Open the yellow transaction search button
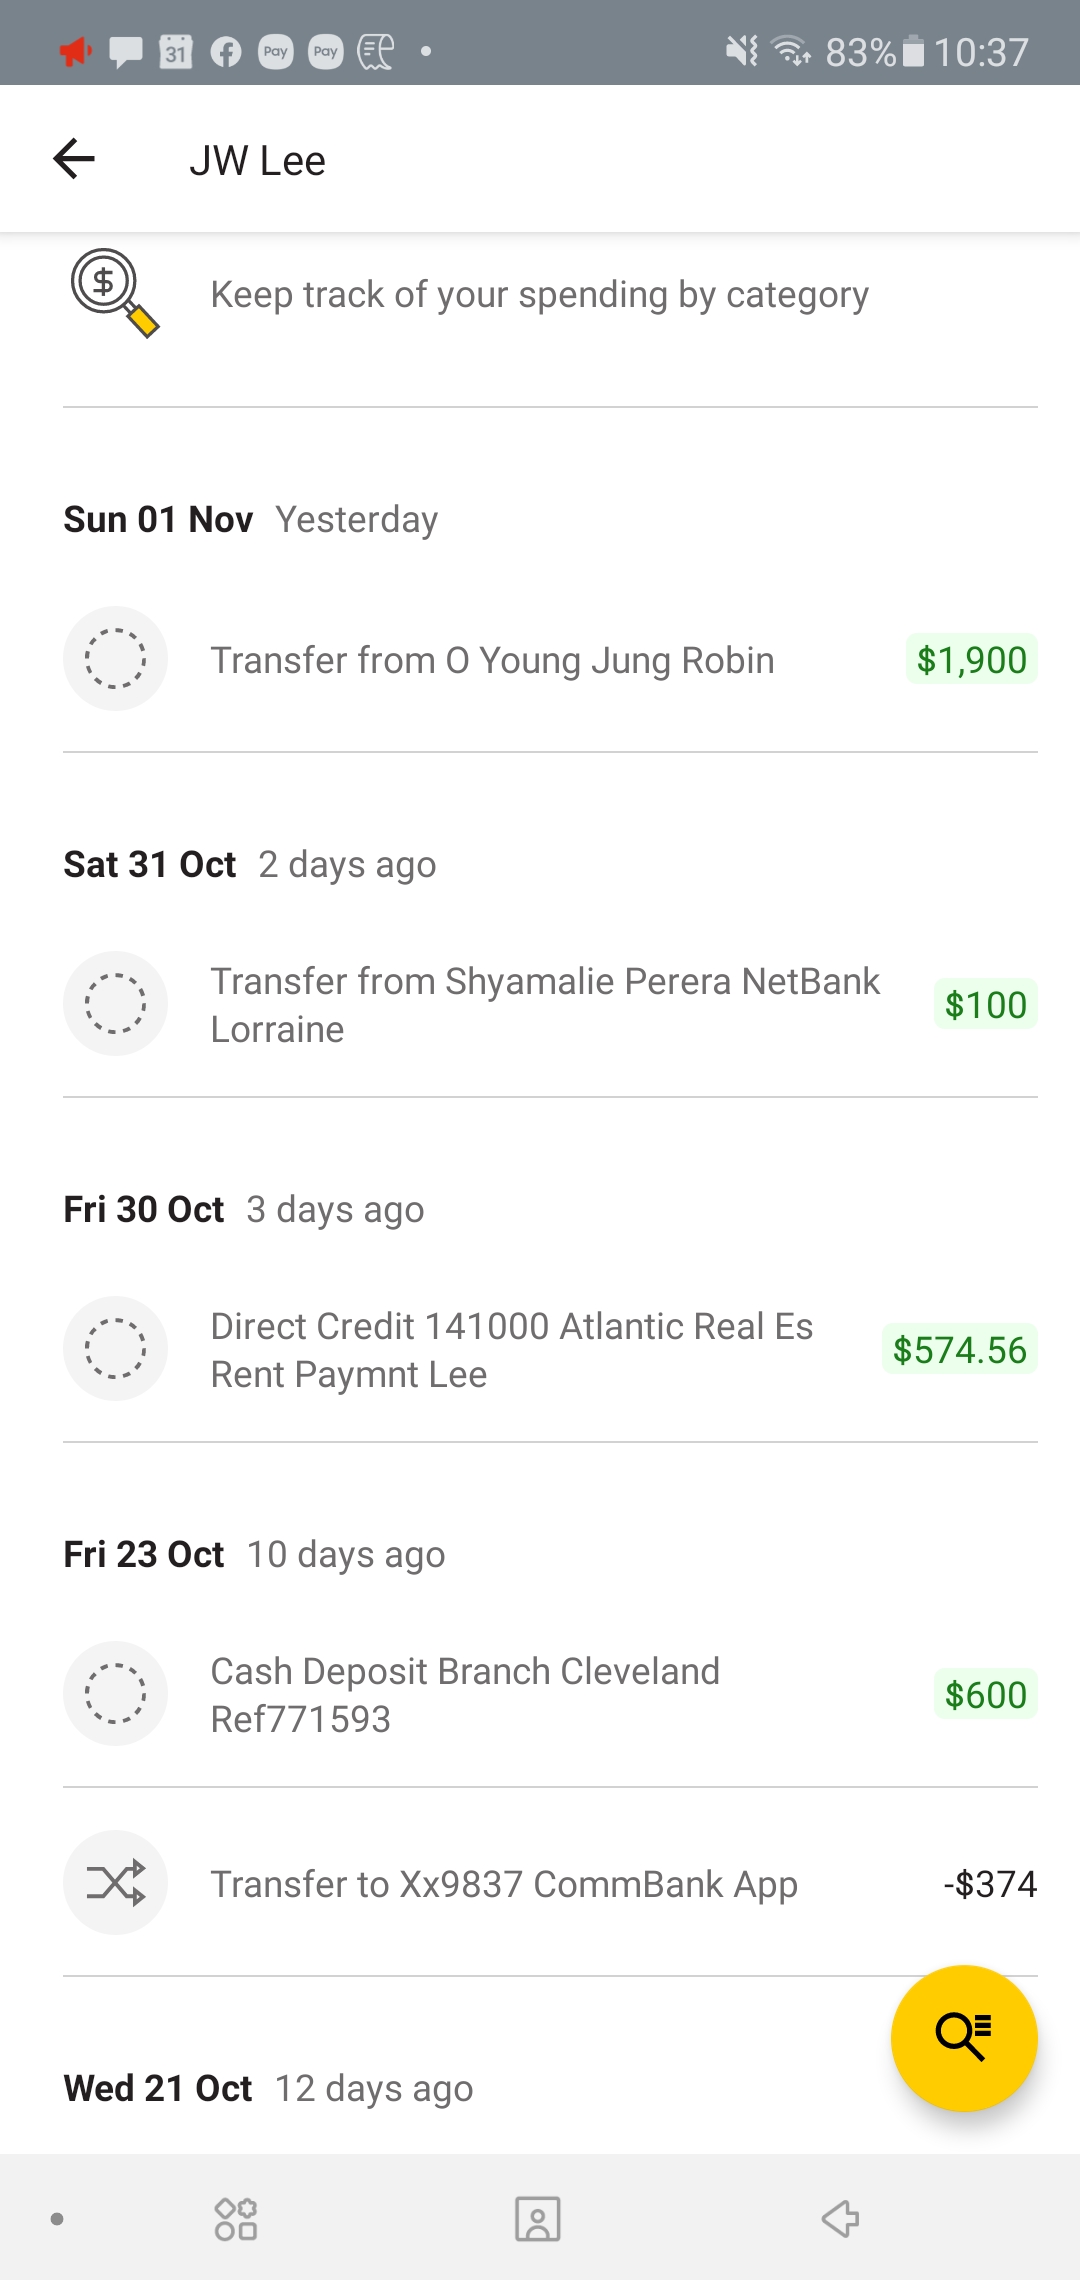 (964, 2038)
